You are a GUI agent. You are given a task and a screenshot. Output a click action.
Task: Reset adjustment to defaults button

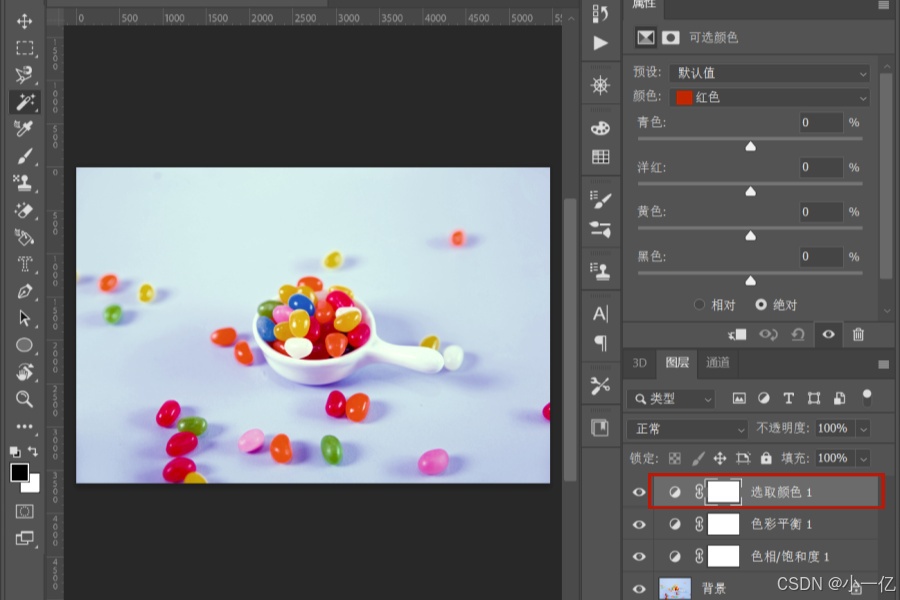[798, 335]
